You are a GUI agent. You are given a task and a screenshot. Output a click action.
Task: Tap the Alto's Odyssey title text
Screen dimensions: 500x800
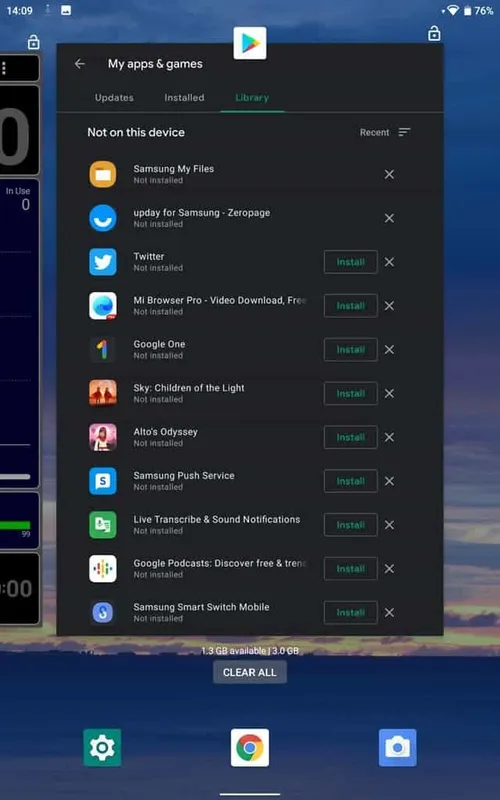pos(165,432)
